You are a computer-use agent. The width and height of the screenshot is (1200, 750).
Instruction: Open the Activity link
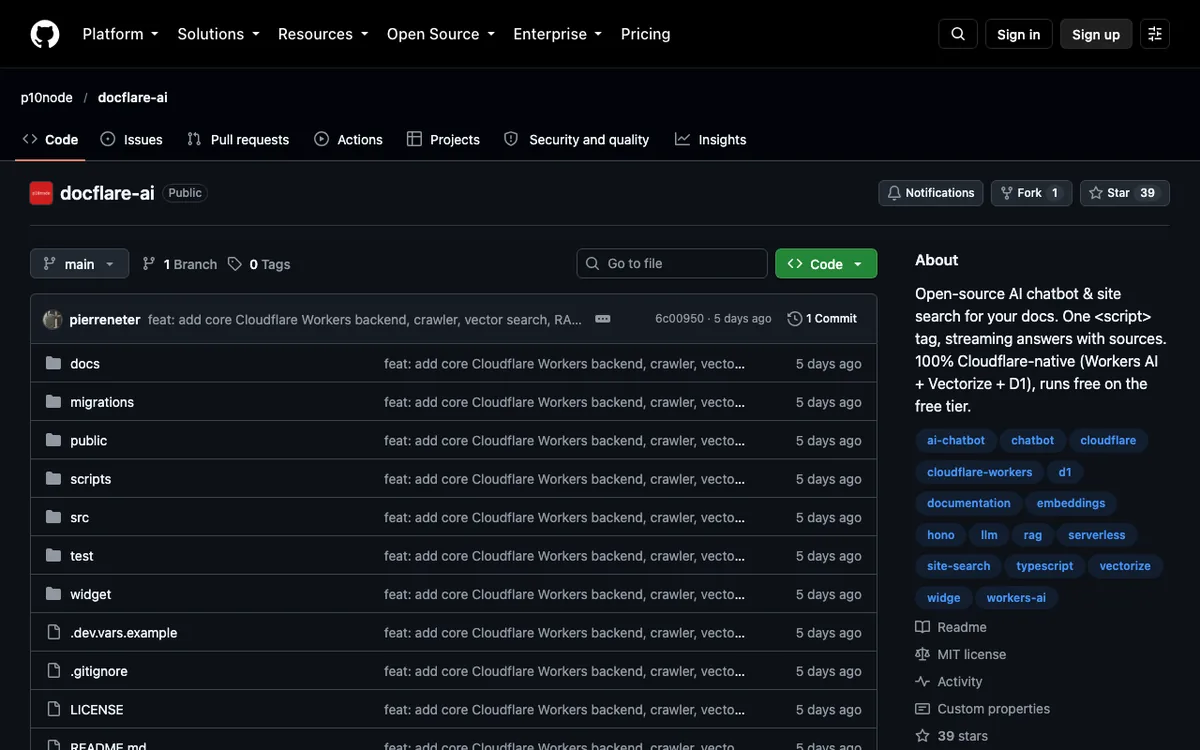(949, 682)
